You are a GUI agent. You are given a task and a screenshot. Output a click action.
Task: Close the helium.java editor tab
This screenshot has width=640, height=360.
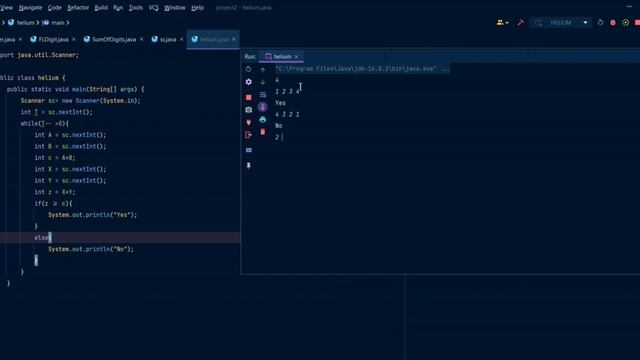coord(233,39)
